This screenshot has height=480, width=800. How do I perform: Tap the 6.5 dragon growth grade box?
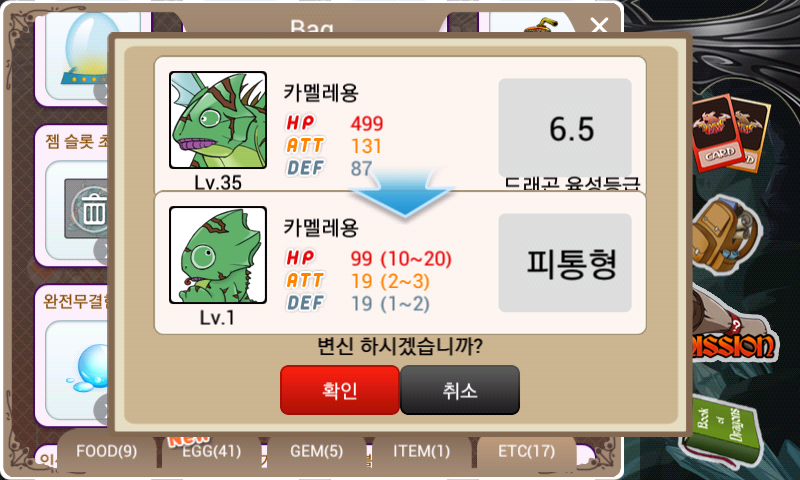[x=565, y=128]
